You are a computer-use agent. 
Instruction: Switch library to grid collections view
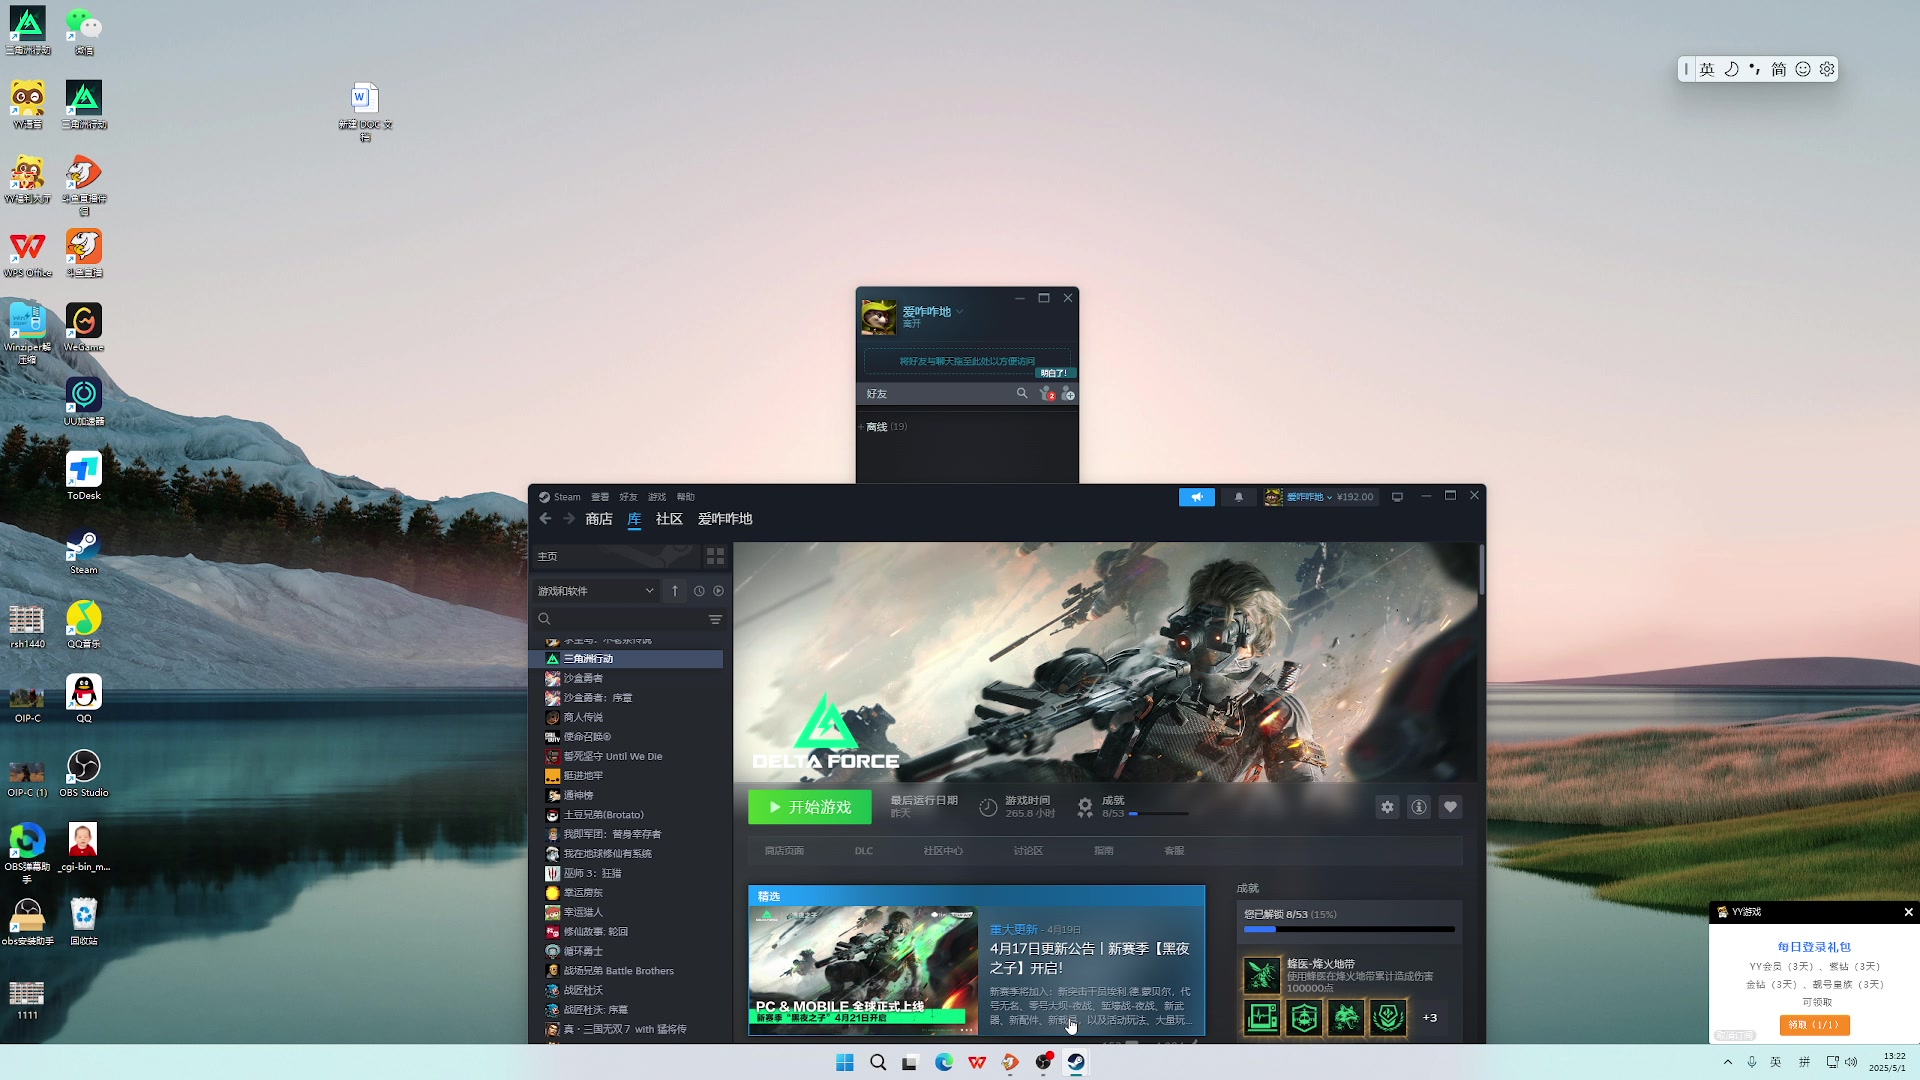coord(715,556)
